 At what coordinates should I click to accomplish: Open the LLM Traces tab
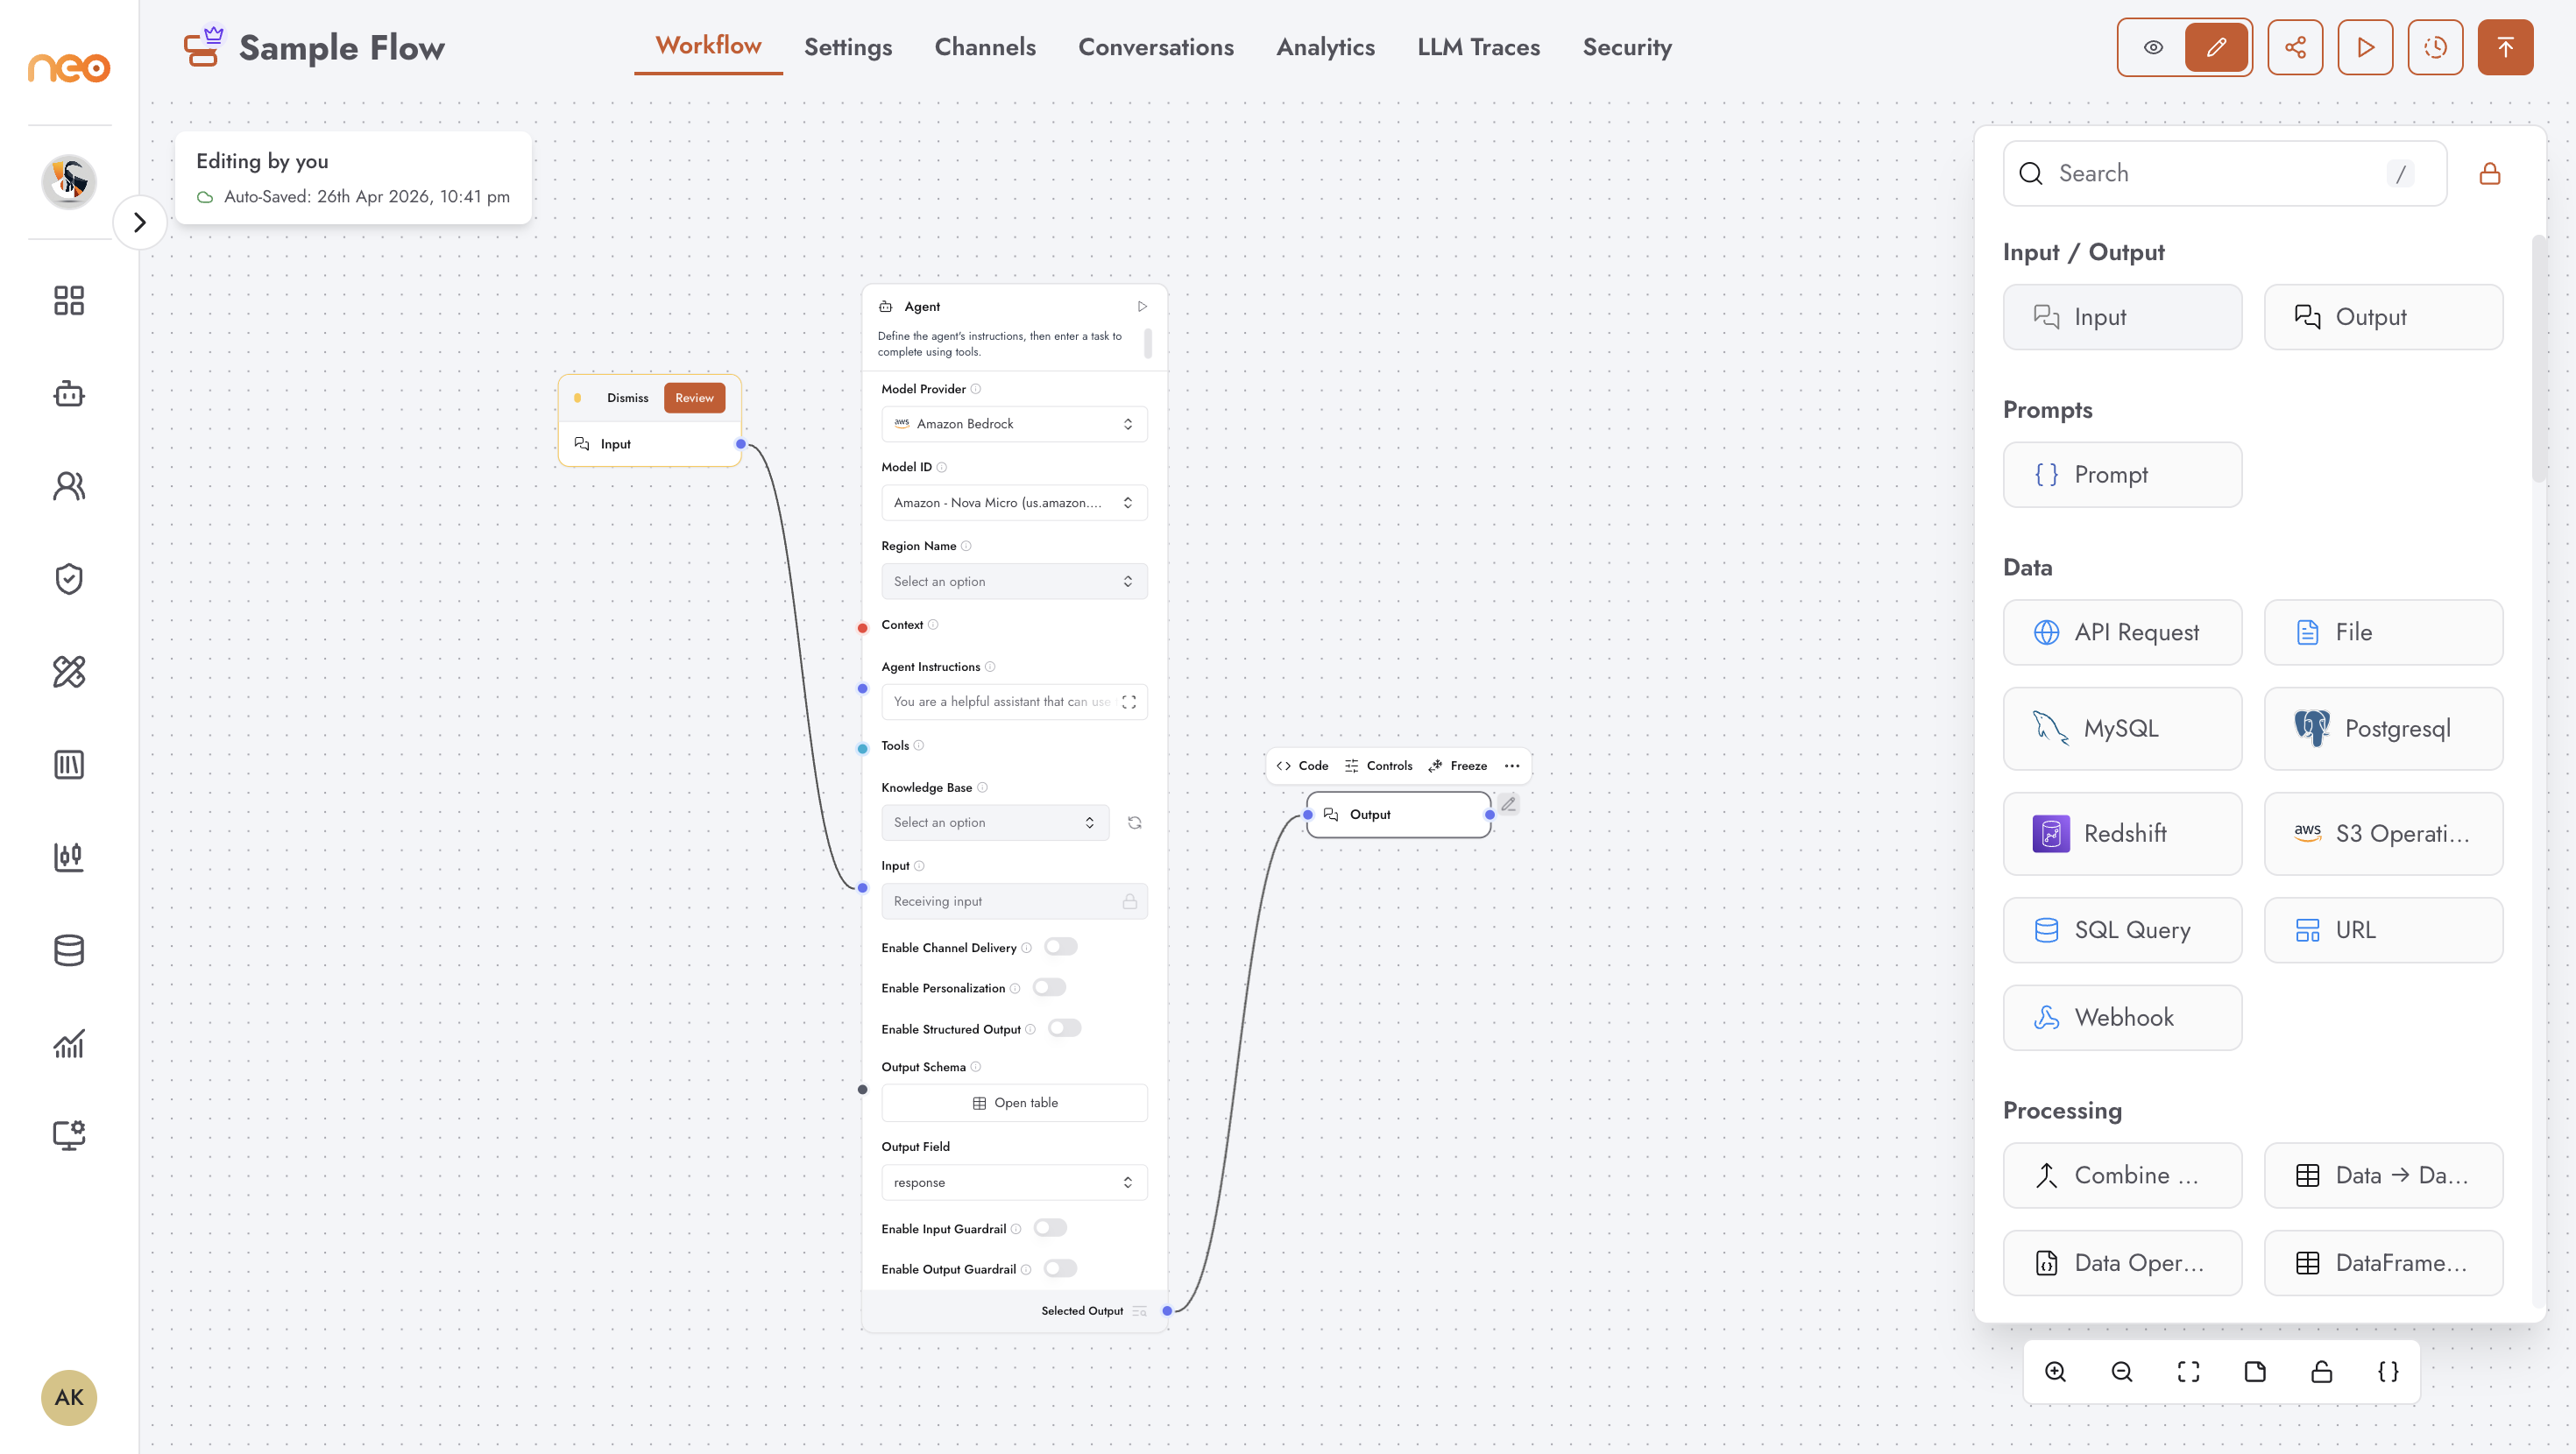click(1478, 47)
